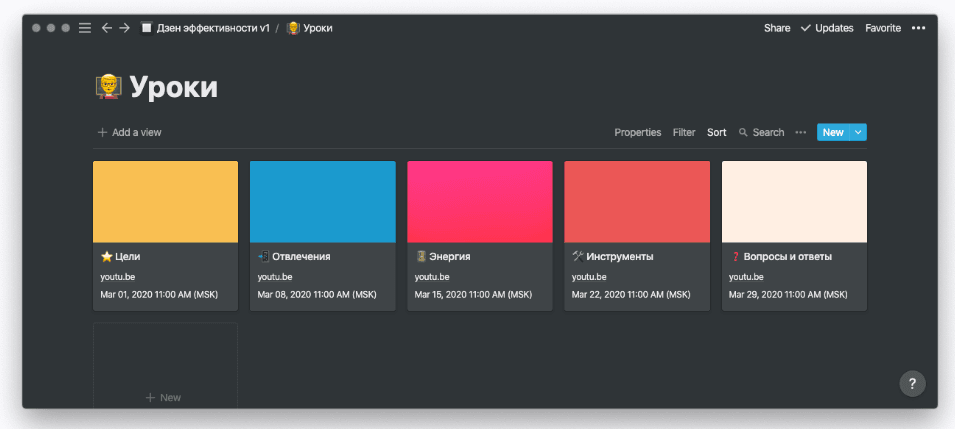Viewport: 955px width, 429px height.
Task: Click the star emoji on Цели card
Action: [106, 257]
